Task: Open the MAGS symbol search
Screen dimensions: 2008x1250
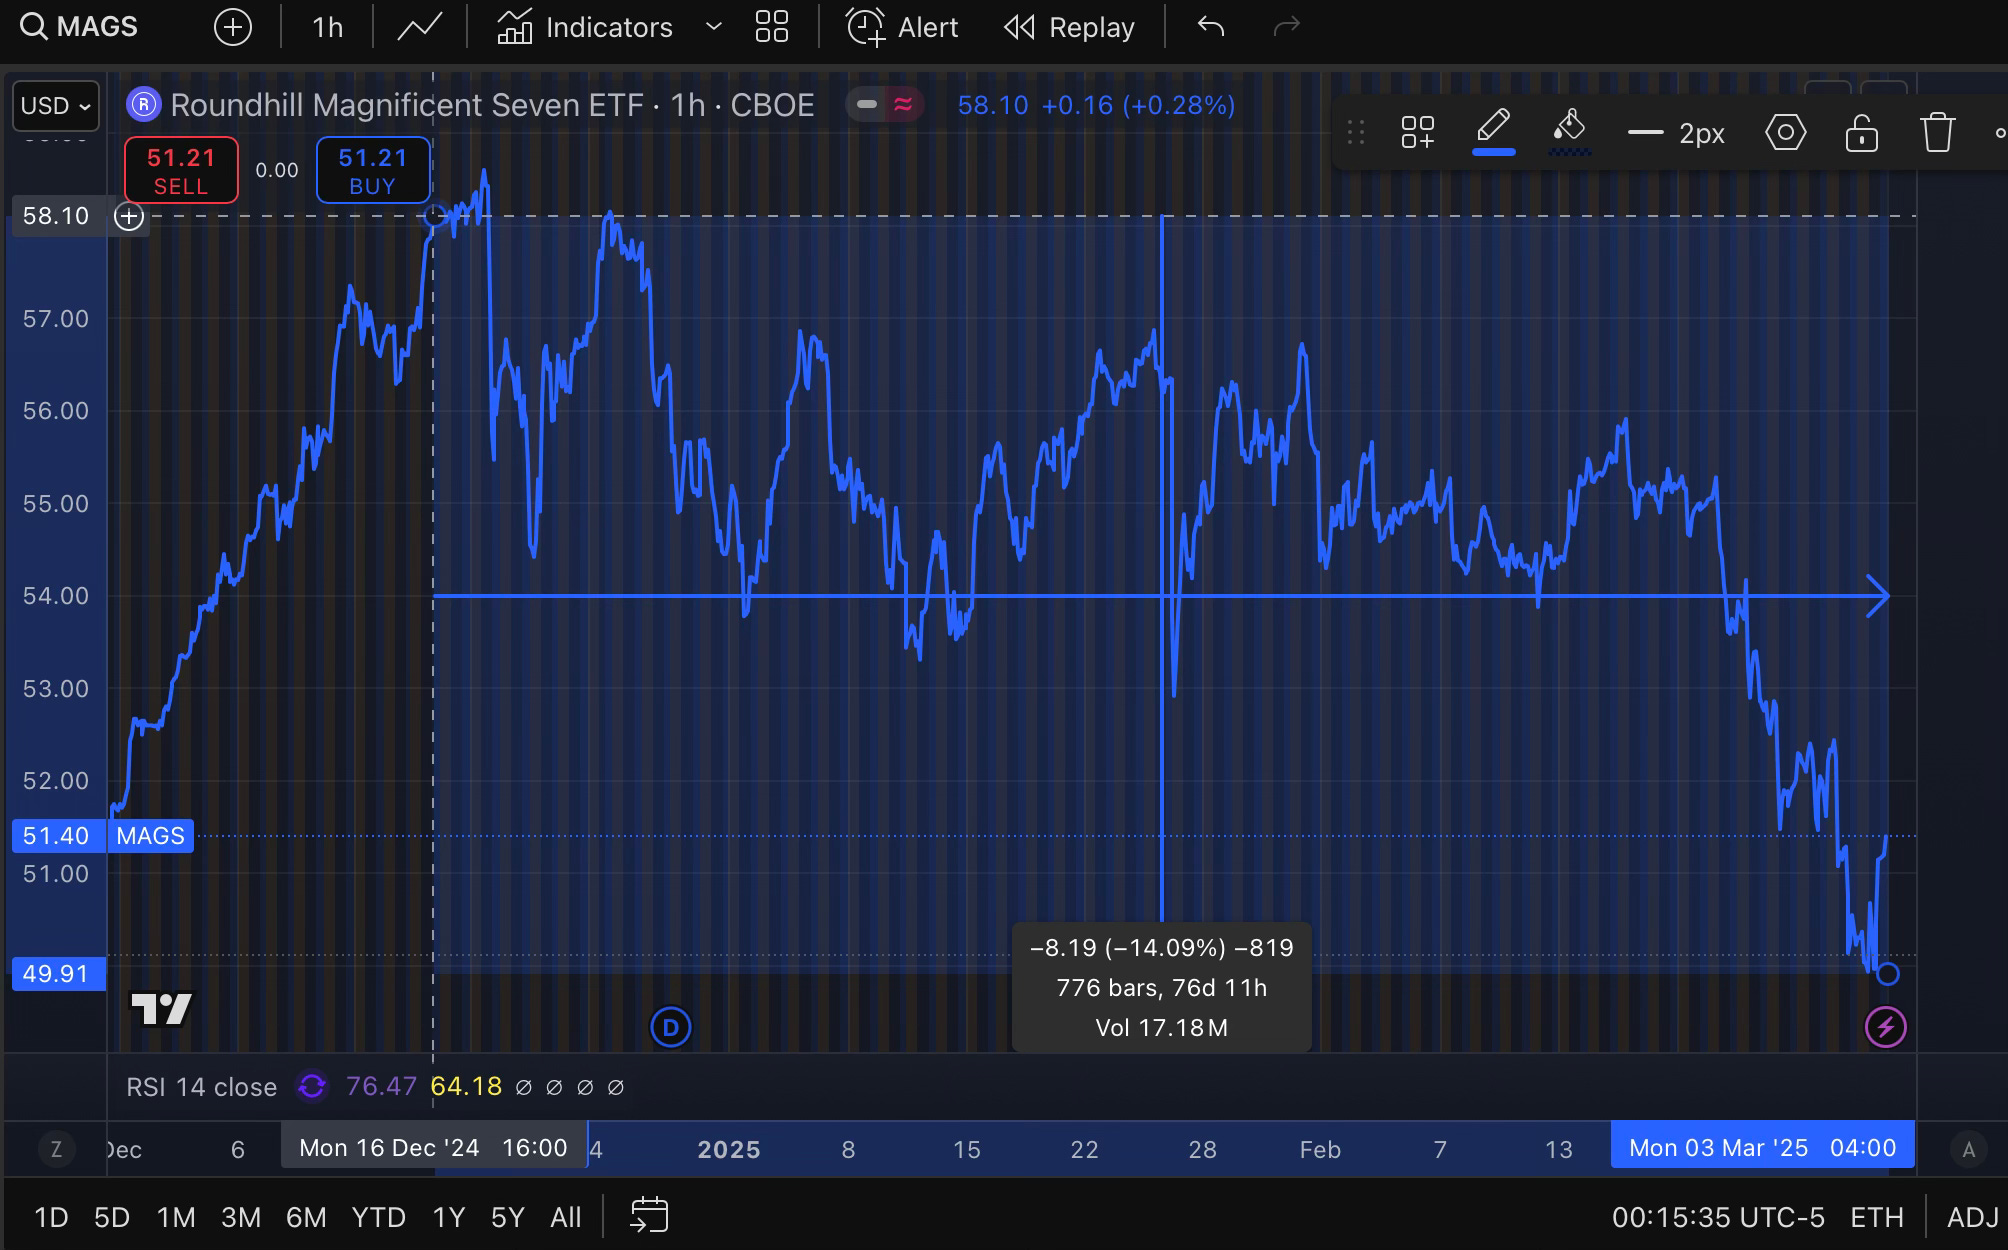Action: pyautogui.click(x=80, y=27)
